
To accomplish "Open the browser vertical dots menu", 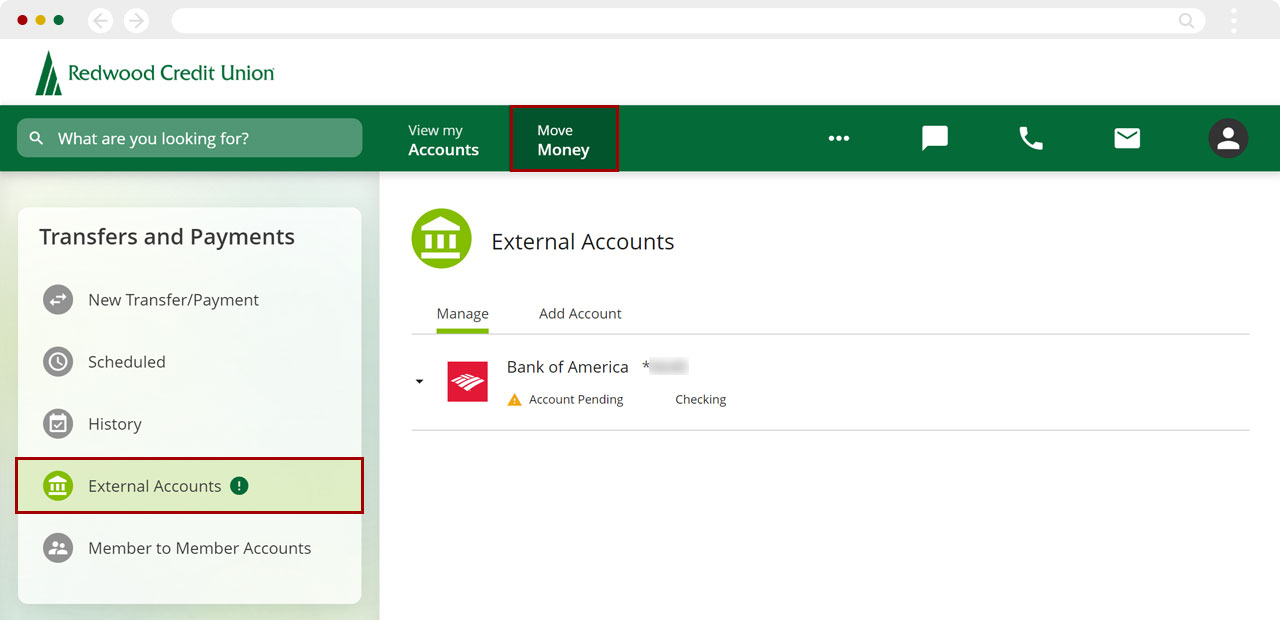I will tap(1234, 20).
